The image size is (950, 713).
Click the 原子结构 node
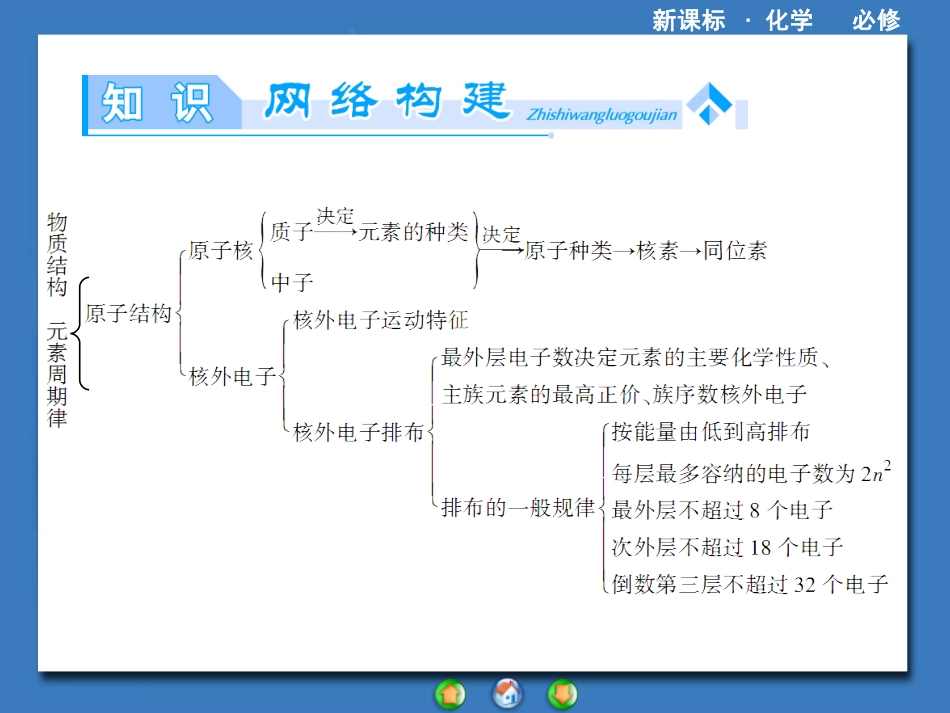pyautogui.click(x=128, y=313)
